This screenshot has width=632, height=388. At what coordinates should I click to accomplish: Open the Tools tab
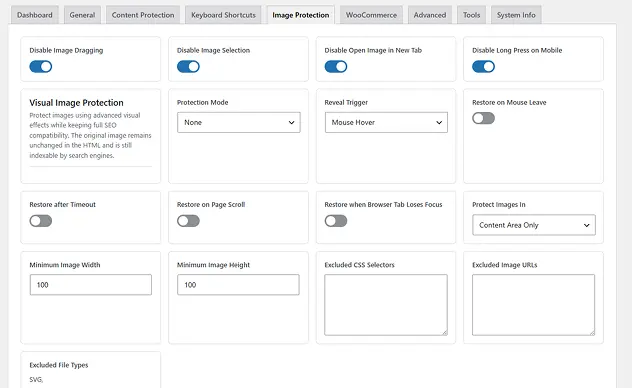(471, 15)
